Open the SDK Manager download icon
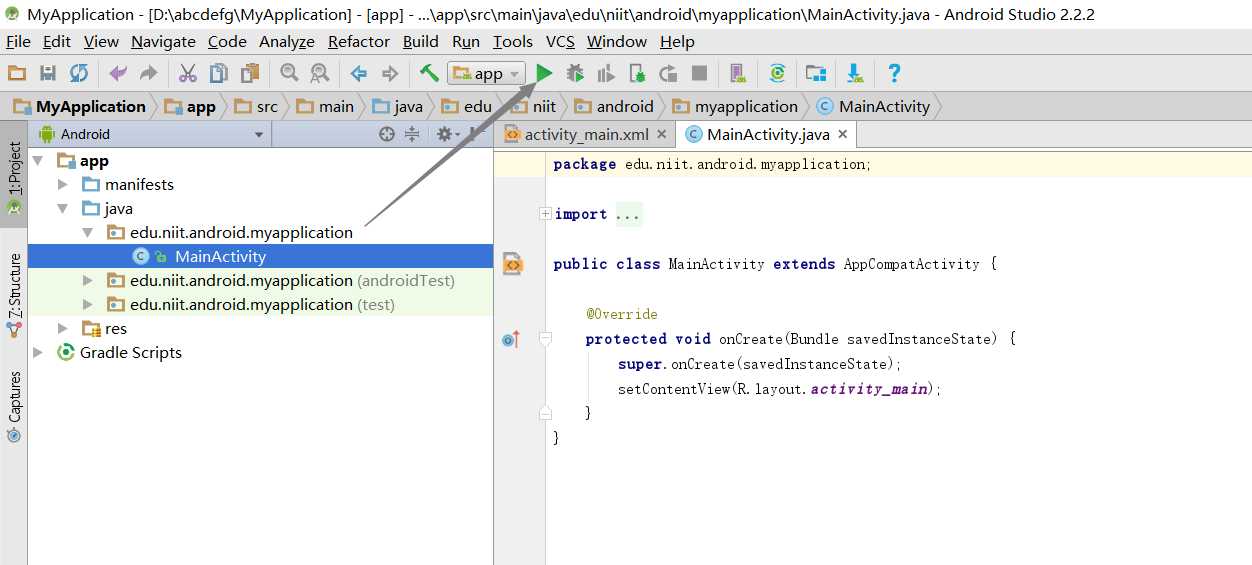Image resolution: width=1252 pixels, height=565 pixels. (855, 73)
